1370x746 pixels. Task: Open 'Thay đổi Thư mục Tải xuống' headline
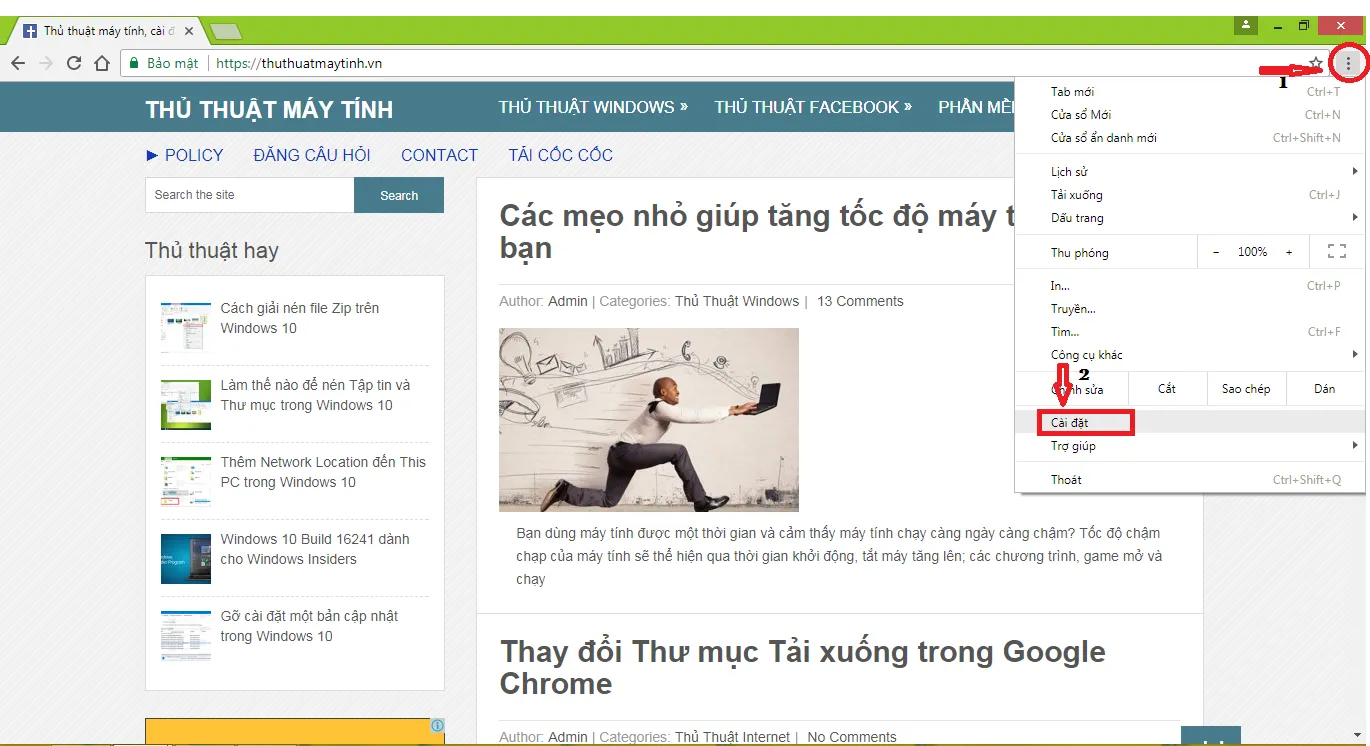tap(803, 667)
